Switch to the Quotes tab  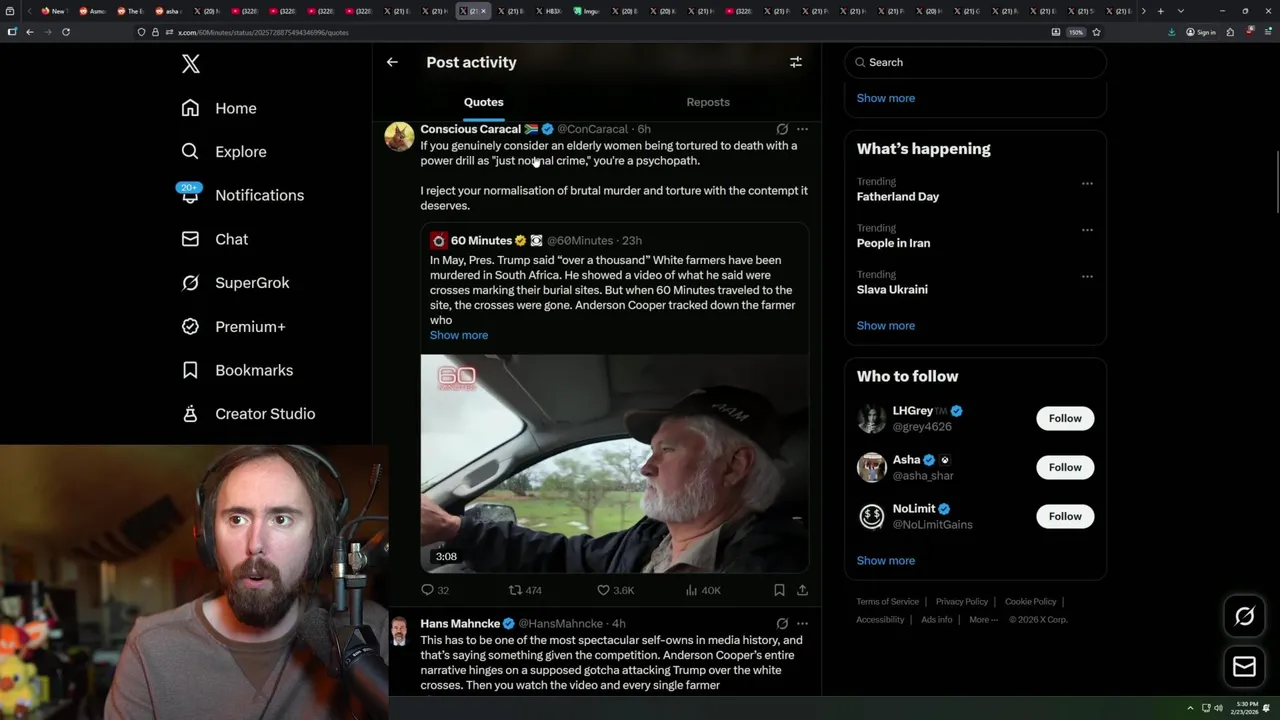coord(484,102)
